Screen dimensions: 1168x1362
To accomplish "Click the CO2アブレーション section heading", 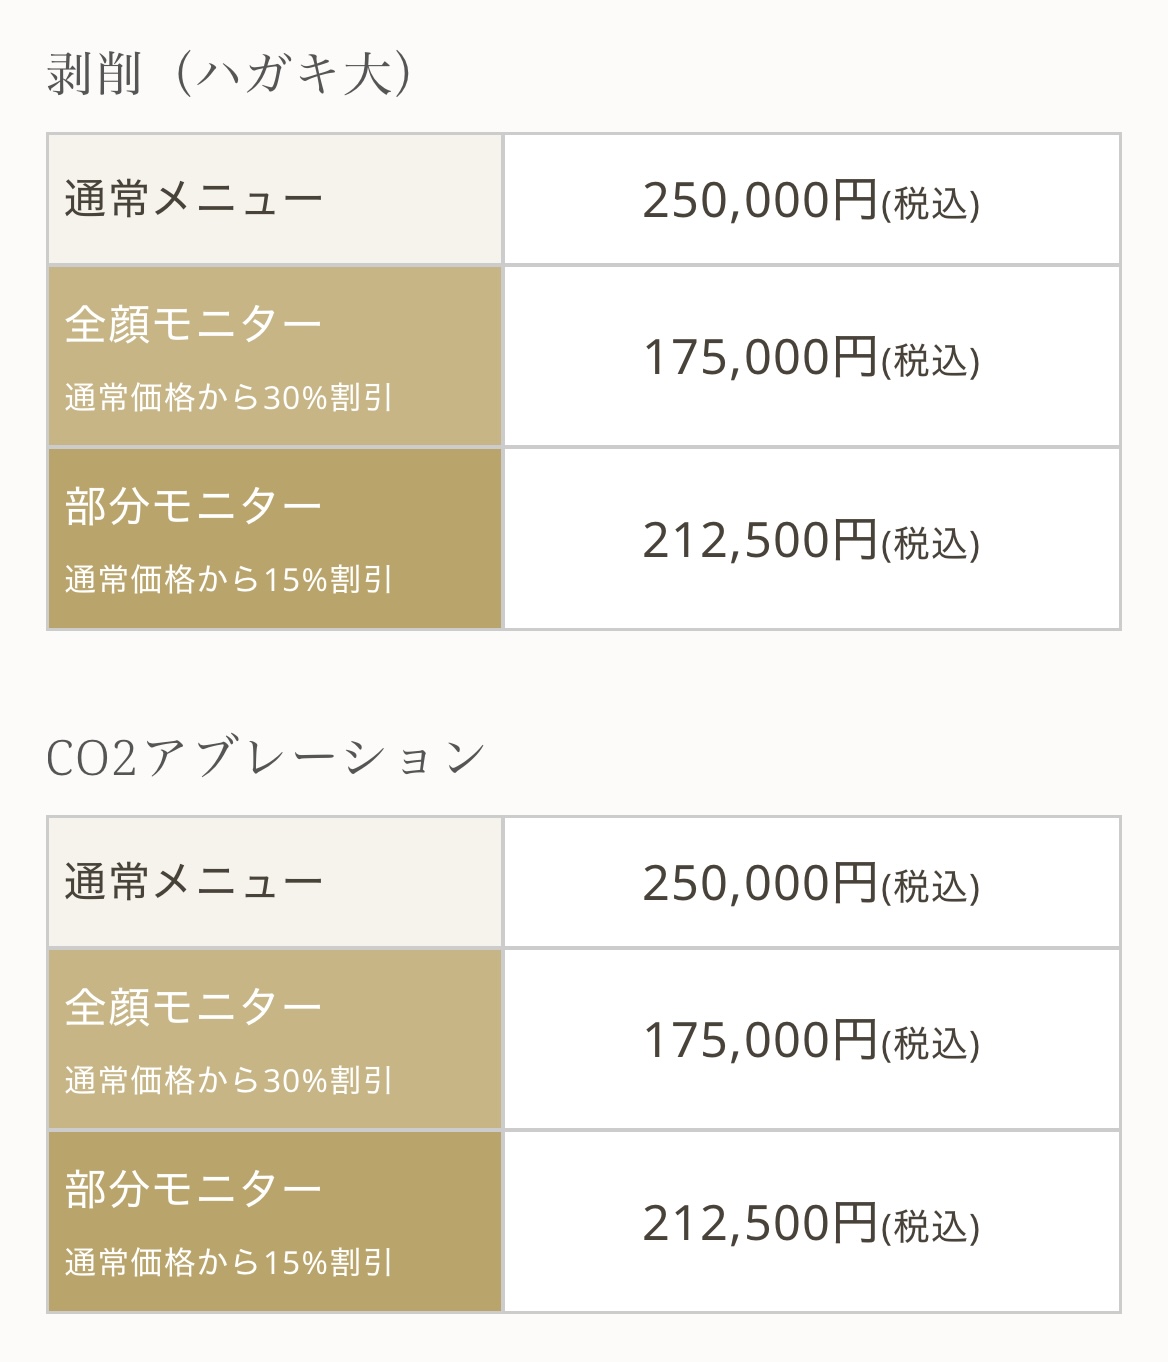I will point(266,758).
